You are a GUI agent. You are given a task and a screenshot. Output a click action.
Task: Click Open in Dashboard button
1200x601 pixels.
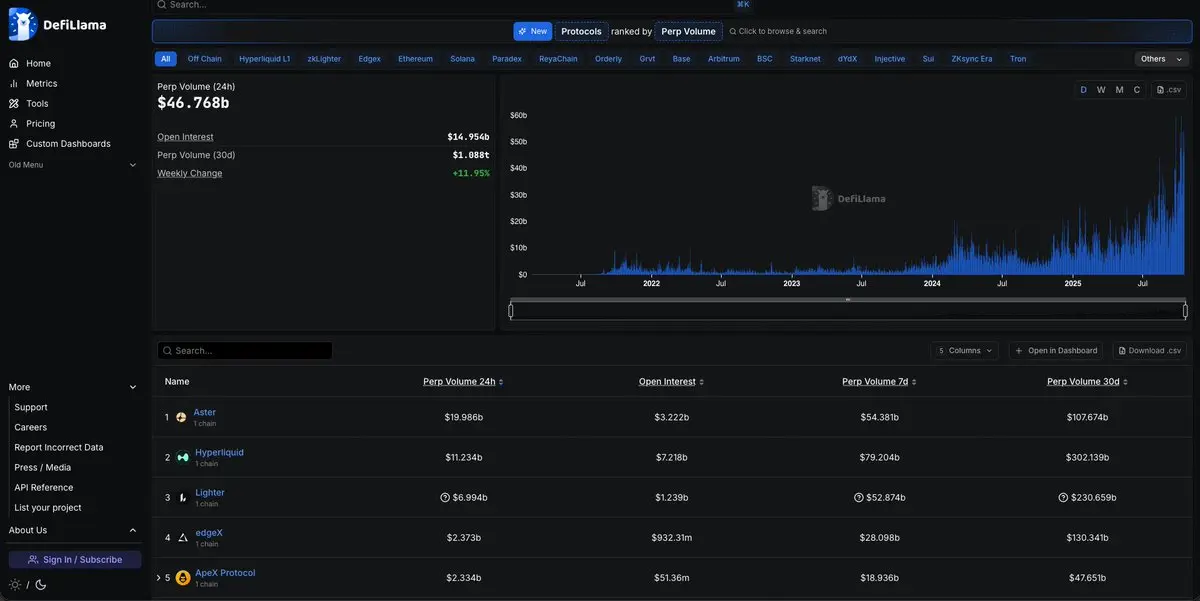[x=1055, y=350]
